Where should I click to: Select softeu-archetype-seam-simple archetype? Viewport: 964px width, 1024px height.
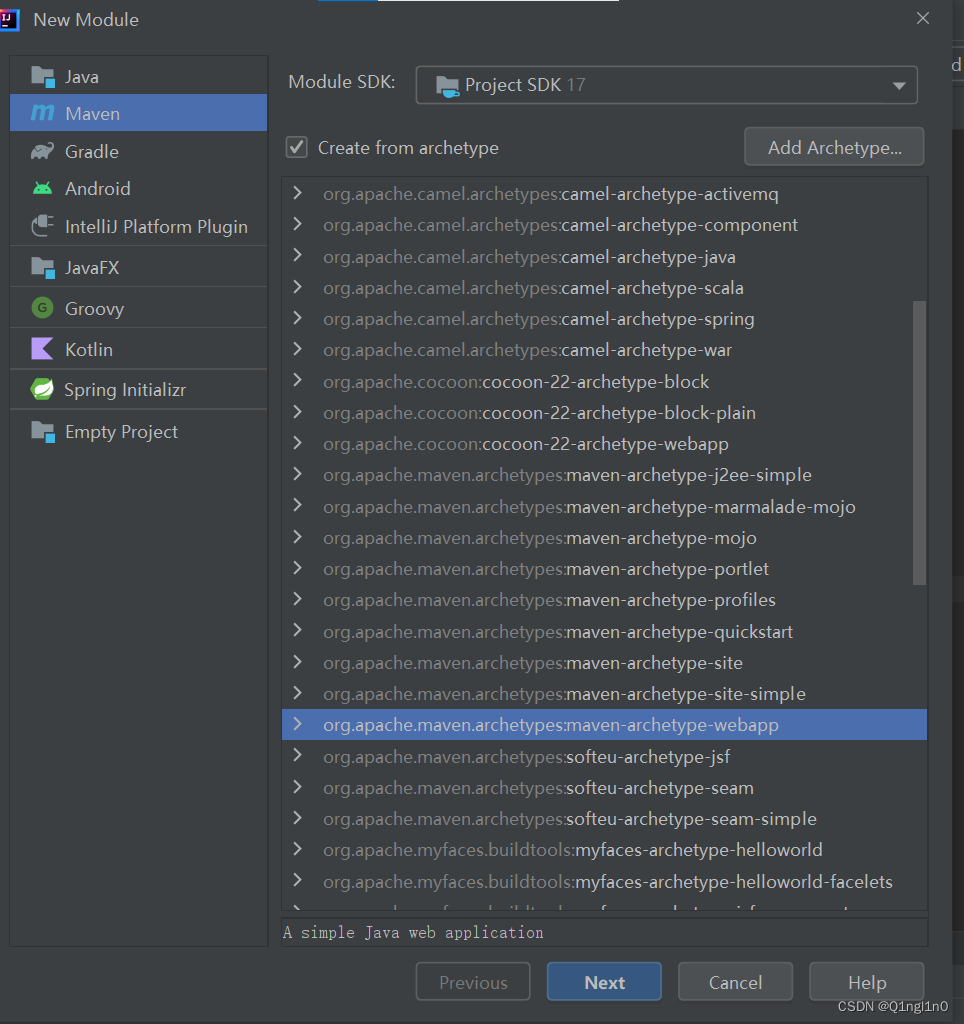click(604, 818)
